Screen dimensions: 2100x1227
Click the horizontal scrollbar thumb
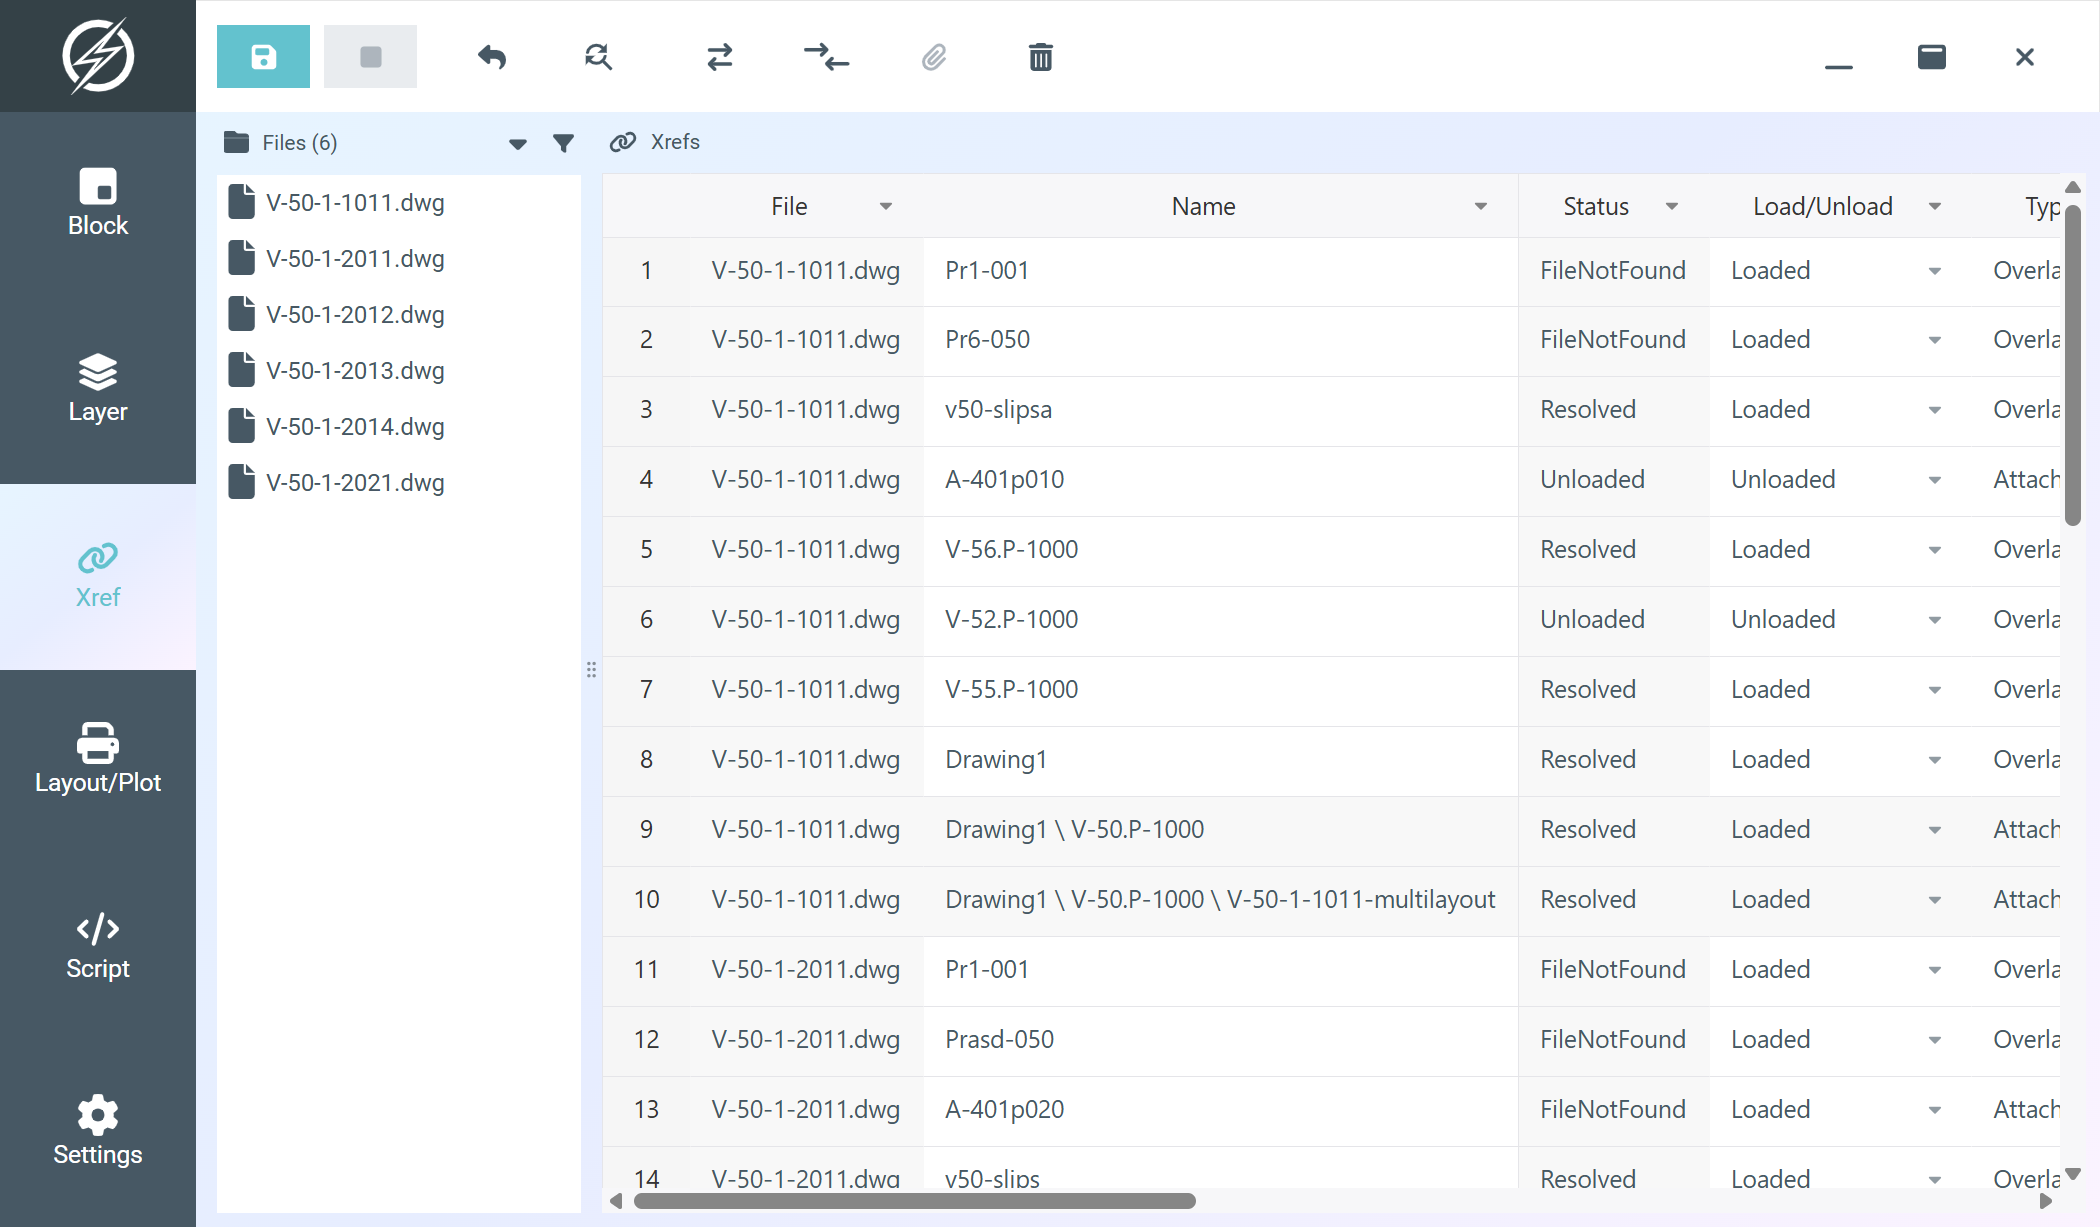pos(915,1201)
